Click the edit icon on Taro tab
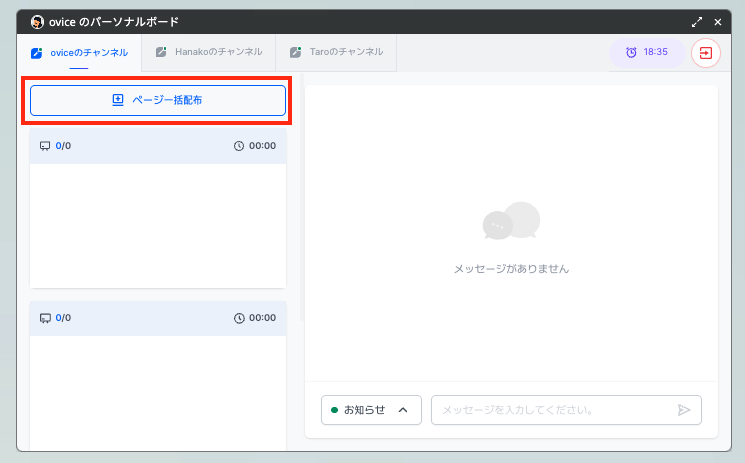The image size is (745, 463). [296, 52]
